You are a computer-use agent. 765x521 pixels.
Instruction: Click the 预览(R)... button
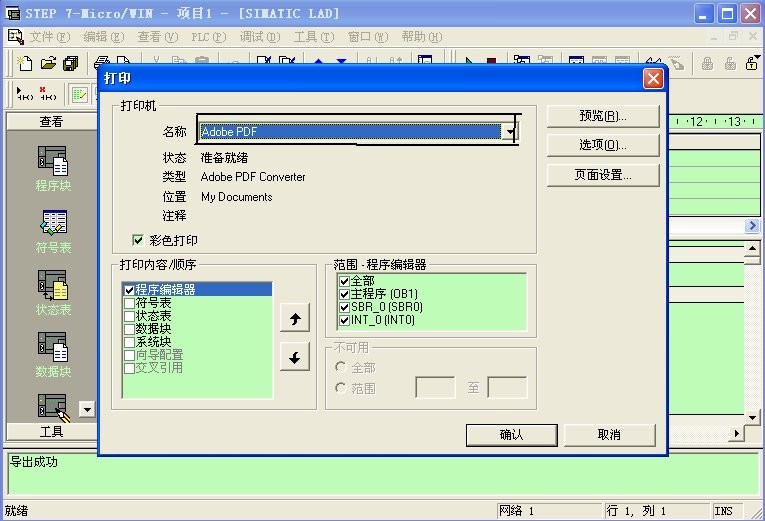click(x=603, y=116)
